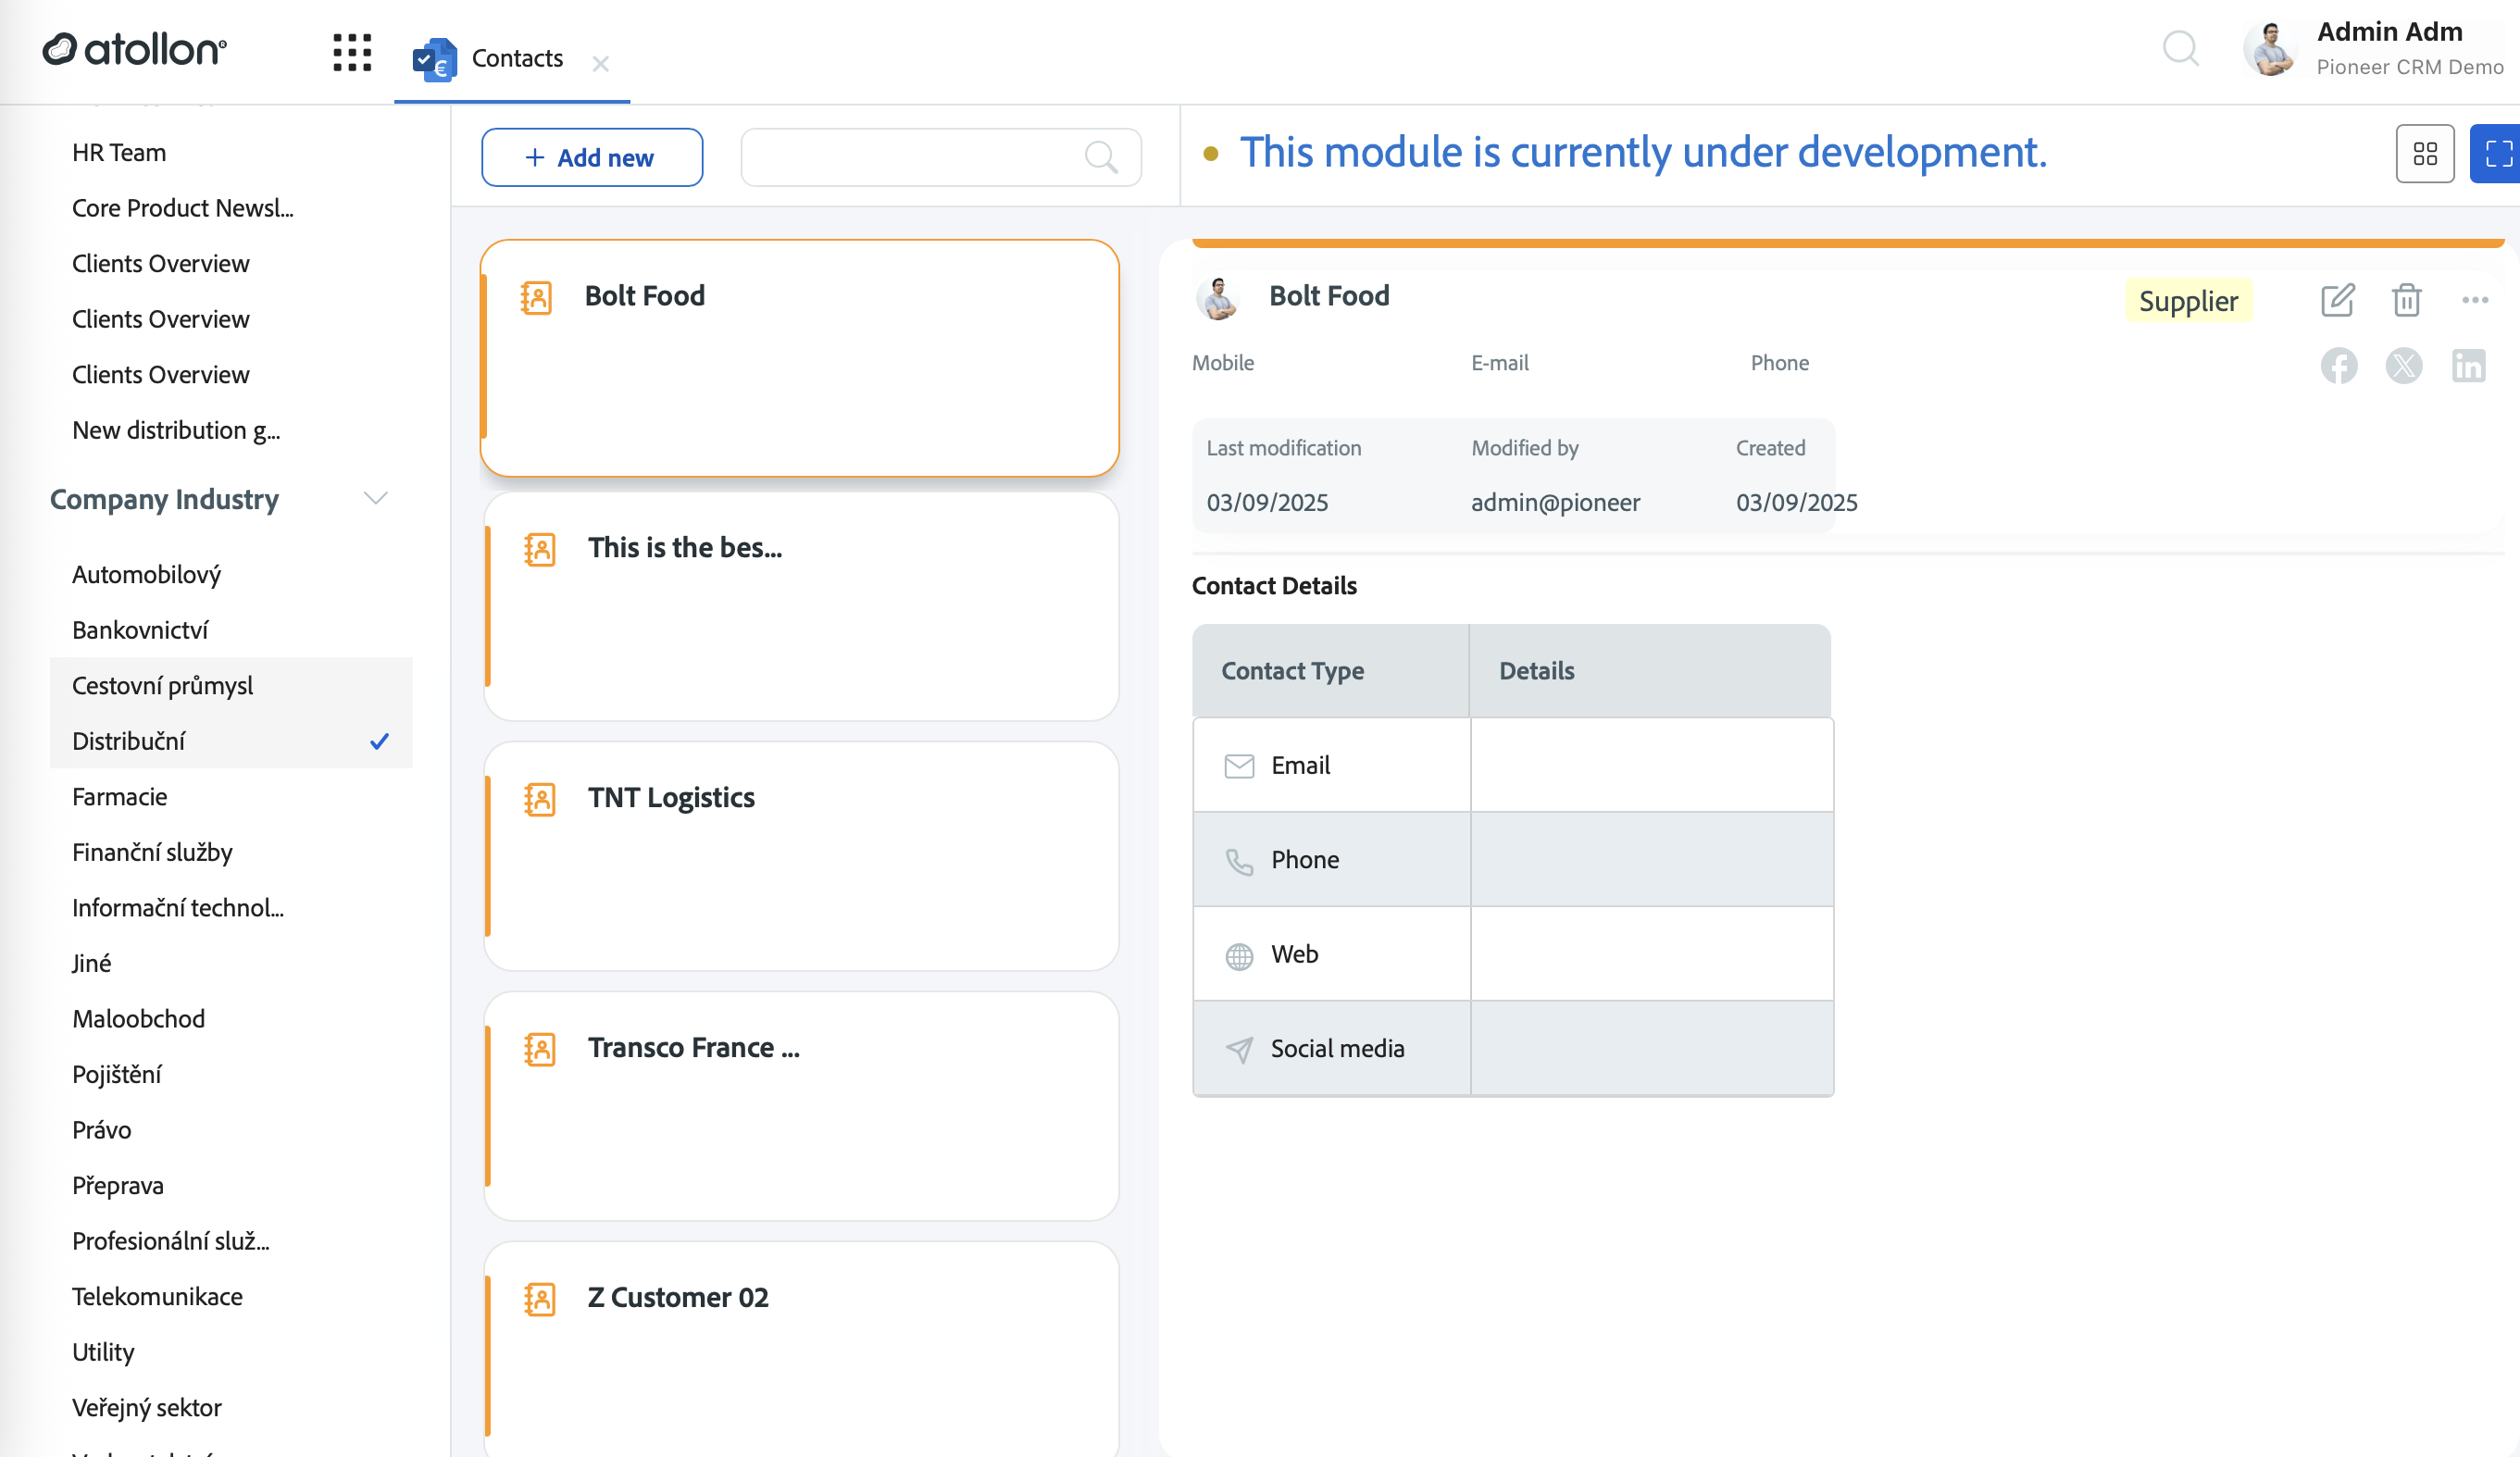This screenshot has width=2520, height=1457.
Task: Switch to the grid layout view
Action: point(2425,153)
